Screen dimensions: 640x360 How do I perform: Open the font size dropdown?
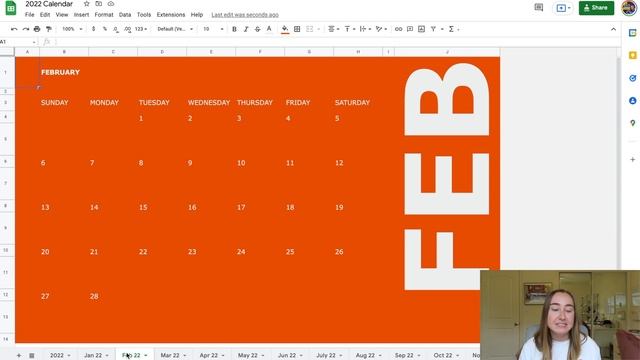pos(213,29)
